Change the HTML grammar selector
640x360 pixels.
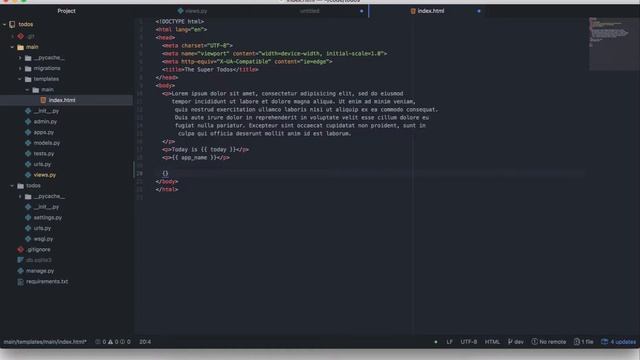[x=492, y=342]
